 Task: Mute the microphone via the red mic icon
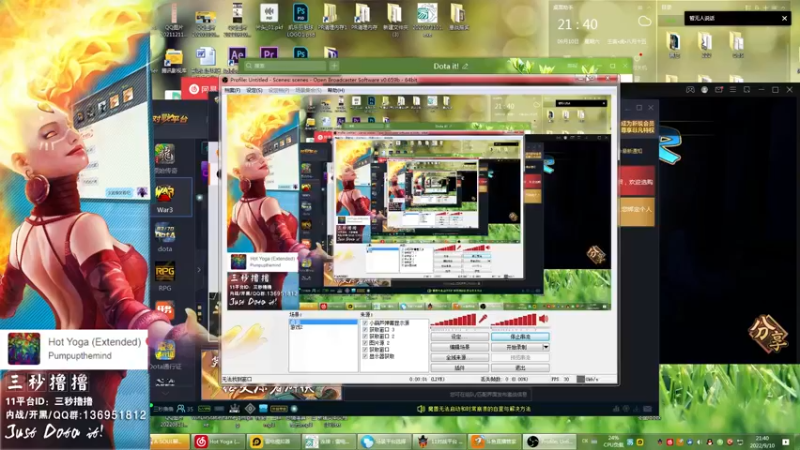pyautogui.click(x=482, y=319)
